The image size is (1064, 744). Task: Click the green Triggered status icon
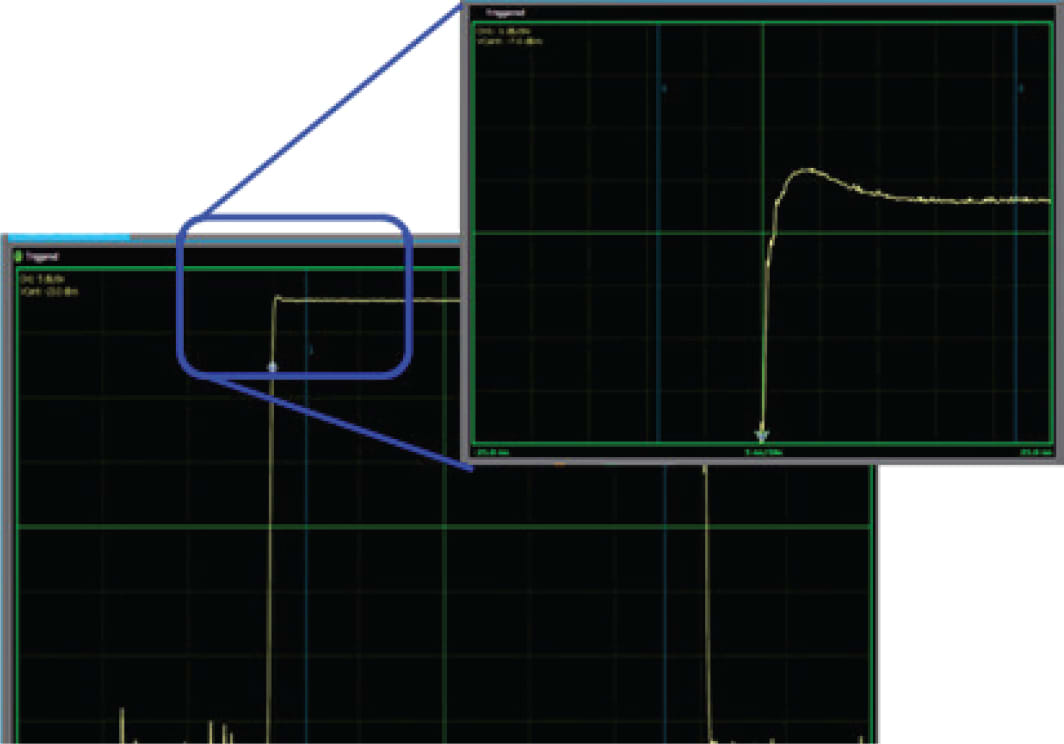point(18,256)
